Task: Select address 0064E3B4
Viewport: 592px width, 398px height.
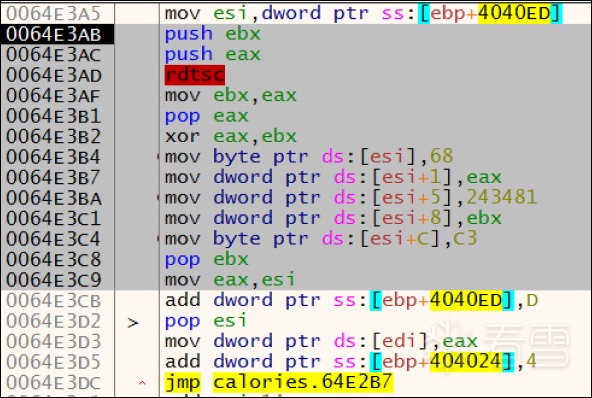Action: coord(54,157)
